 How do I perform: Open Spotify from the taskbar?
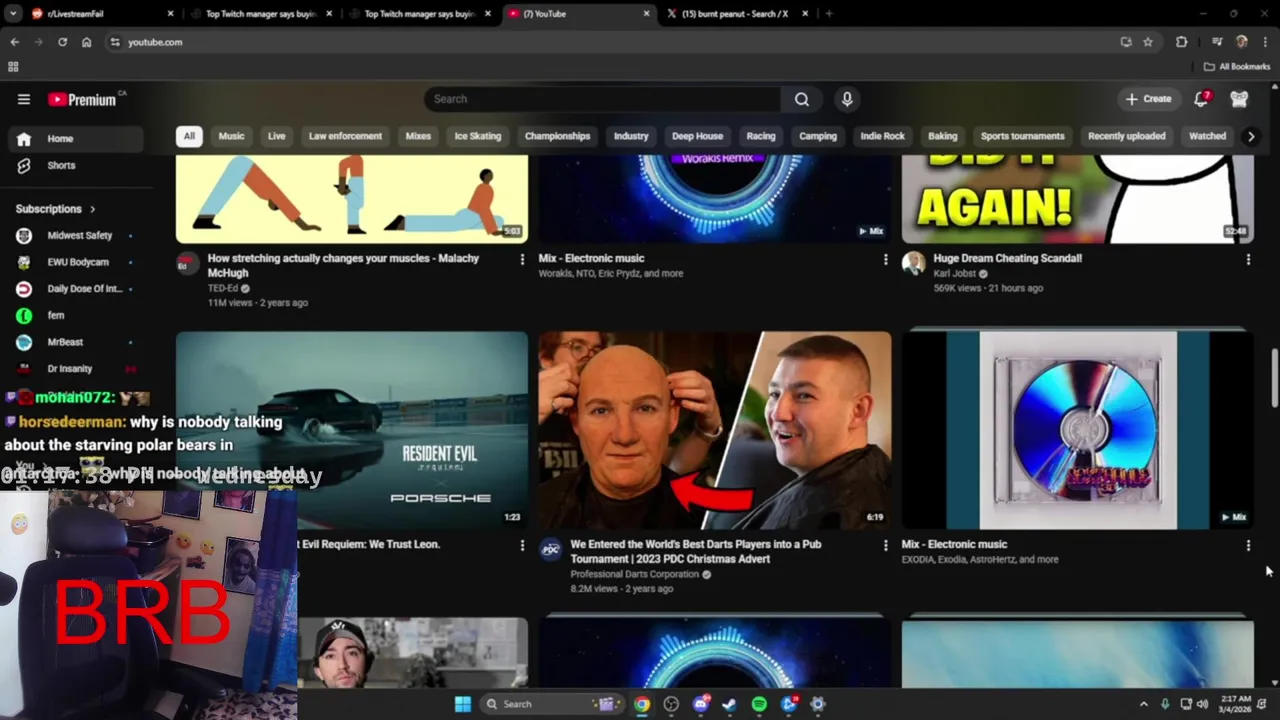(759, 704)
